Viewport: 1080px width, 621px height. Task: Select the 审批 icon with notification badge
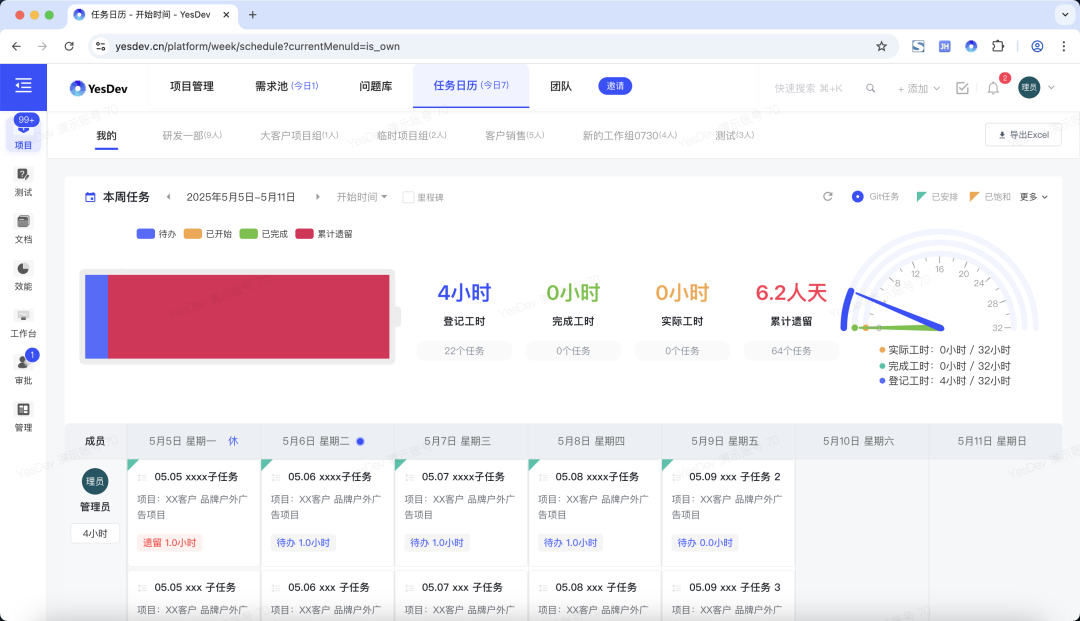[22, 368]
